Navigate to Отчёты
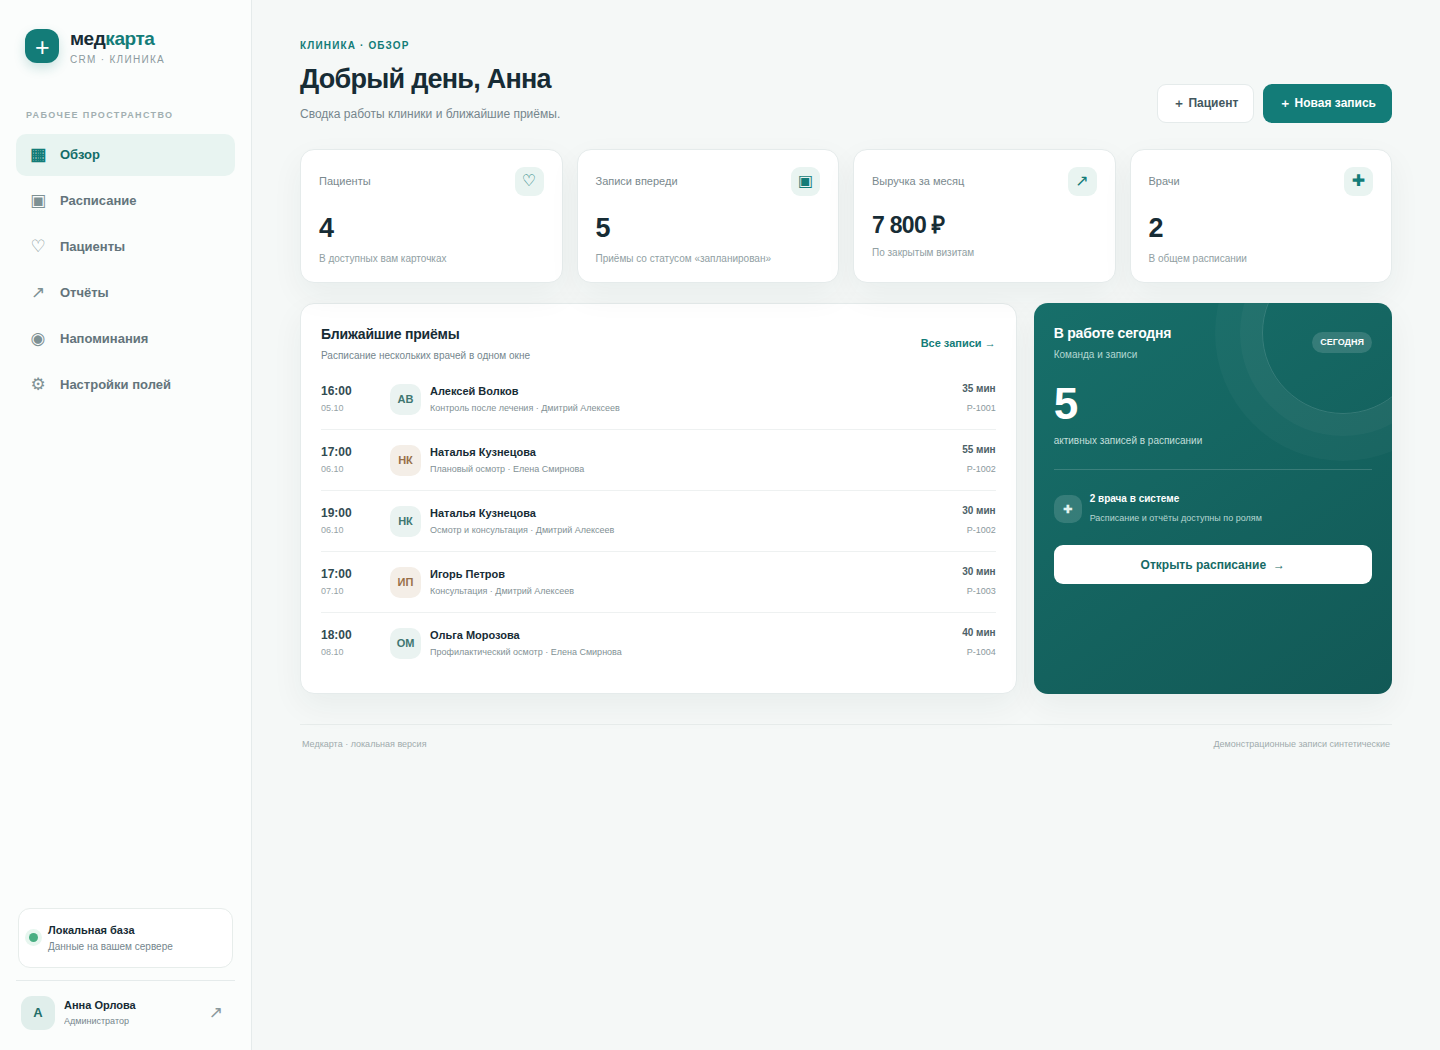This screenshot has width=1440, height=1050. coord(125,293)
